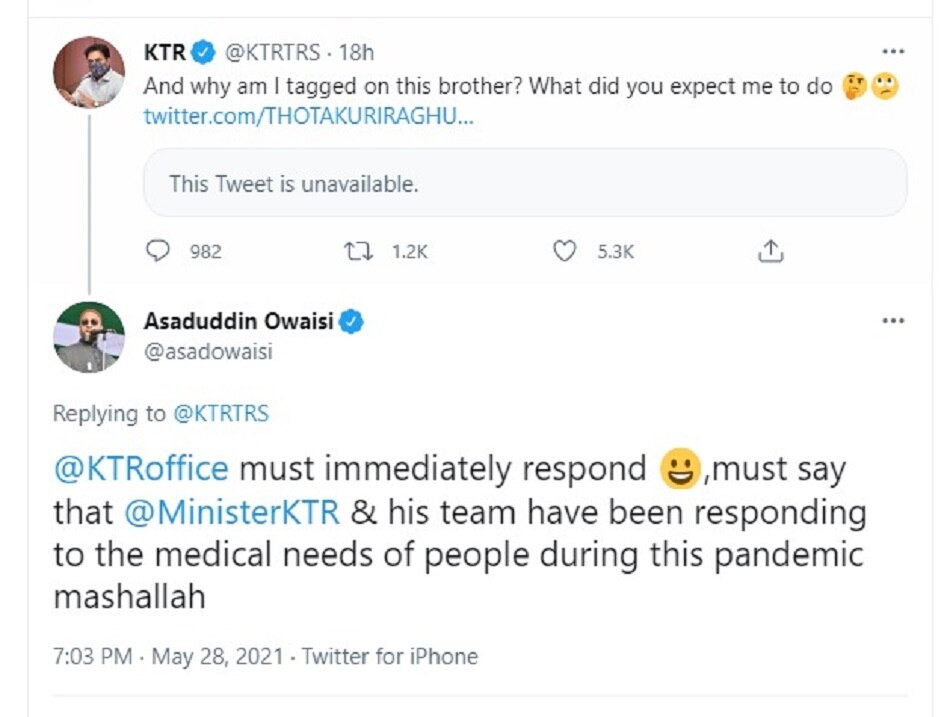Open the unavailable quoted tweet box
Viewport: 950px width, 717px height.
pyautogui.click(x=525, y=184)
